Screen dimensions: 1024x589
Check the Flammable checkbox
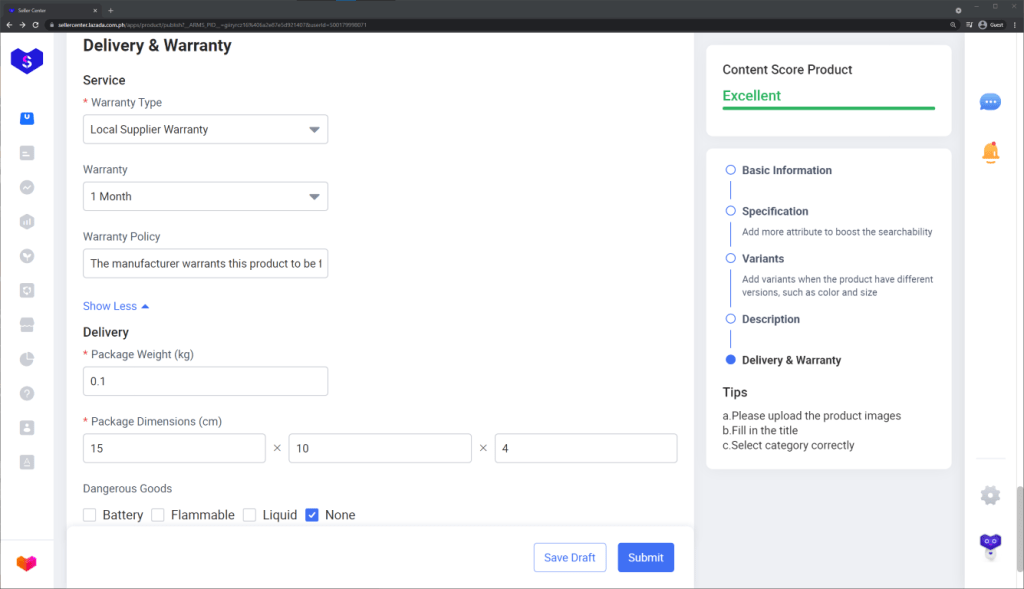(158, 515)
